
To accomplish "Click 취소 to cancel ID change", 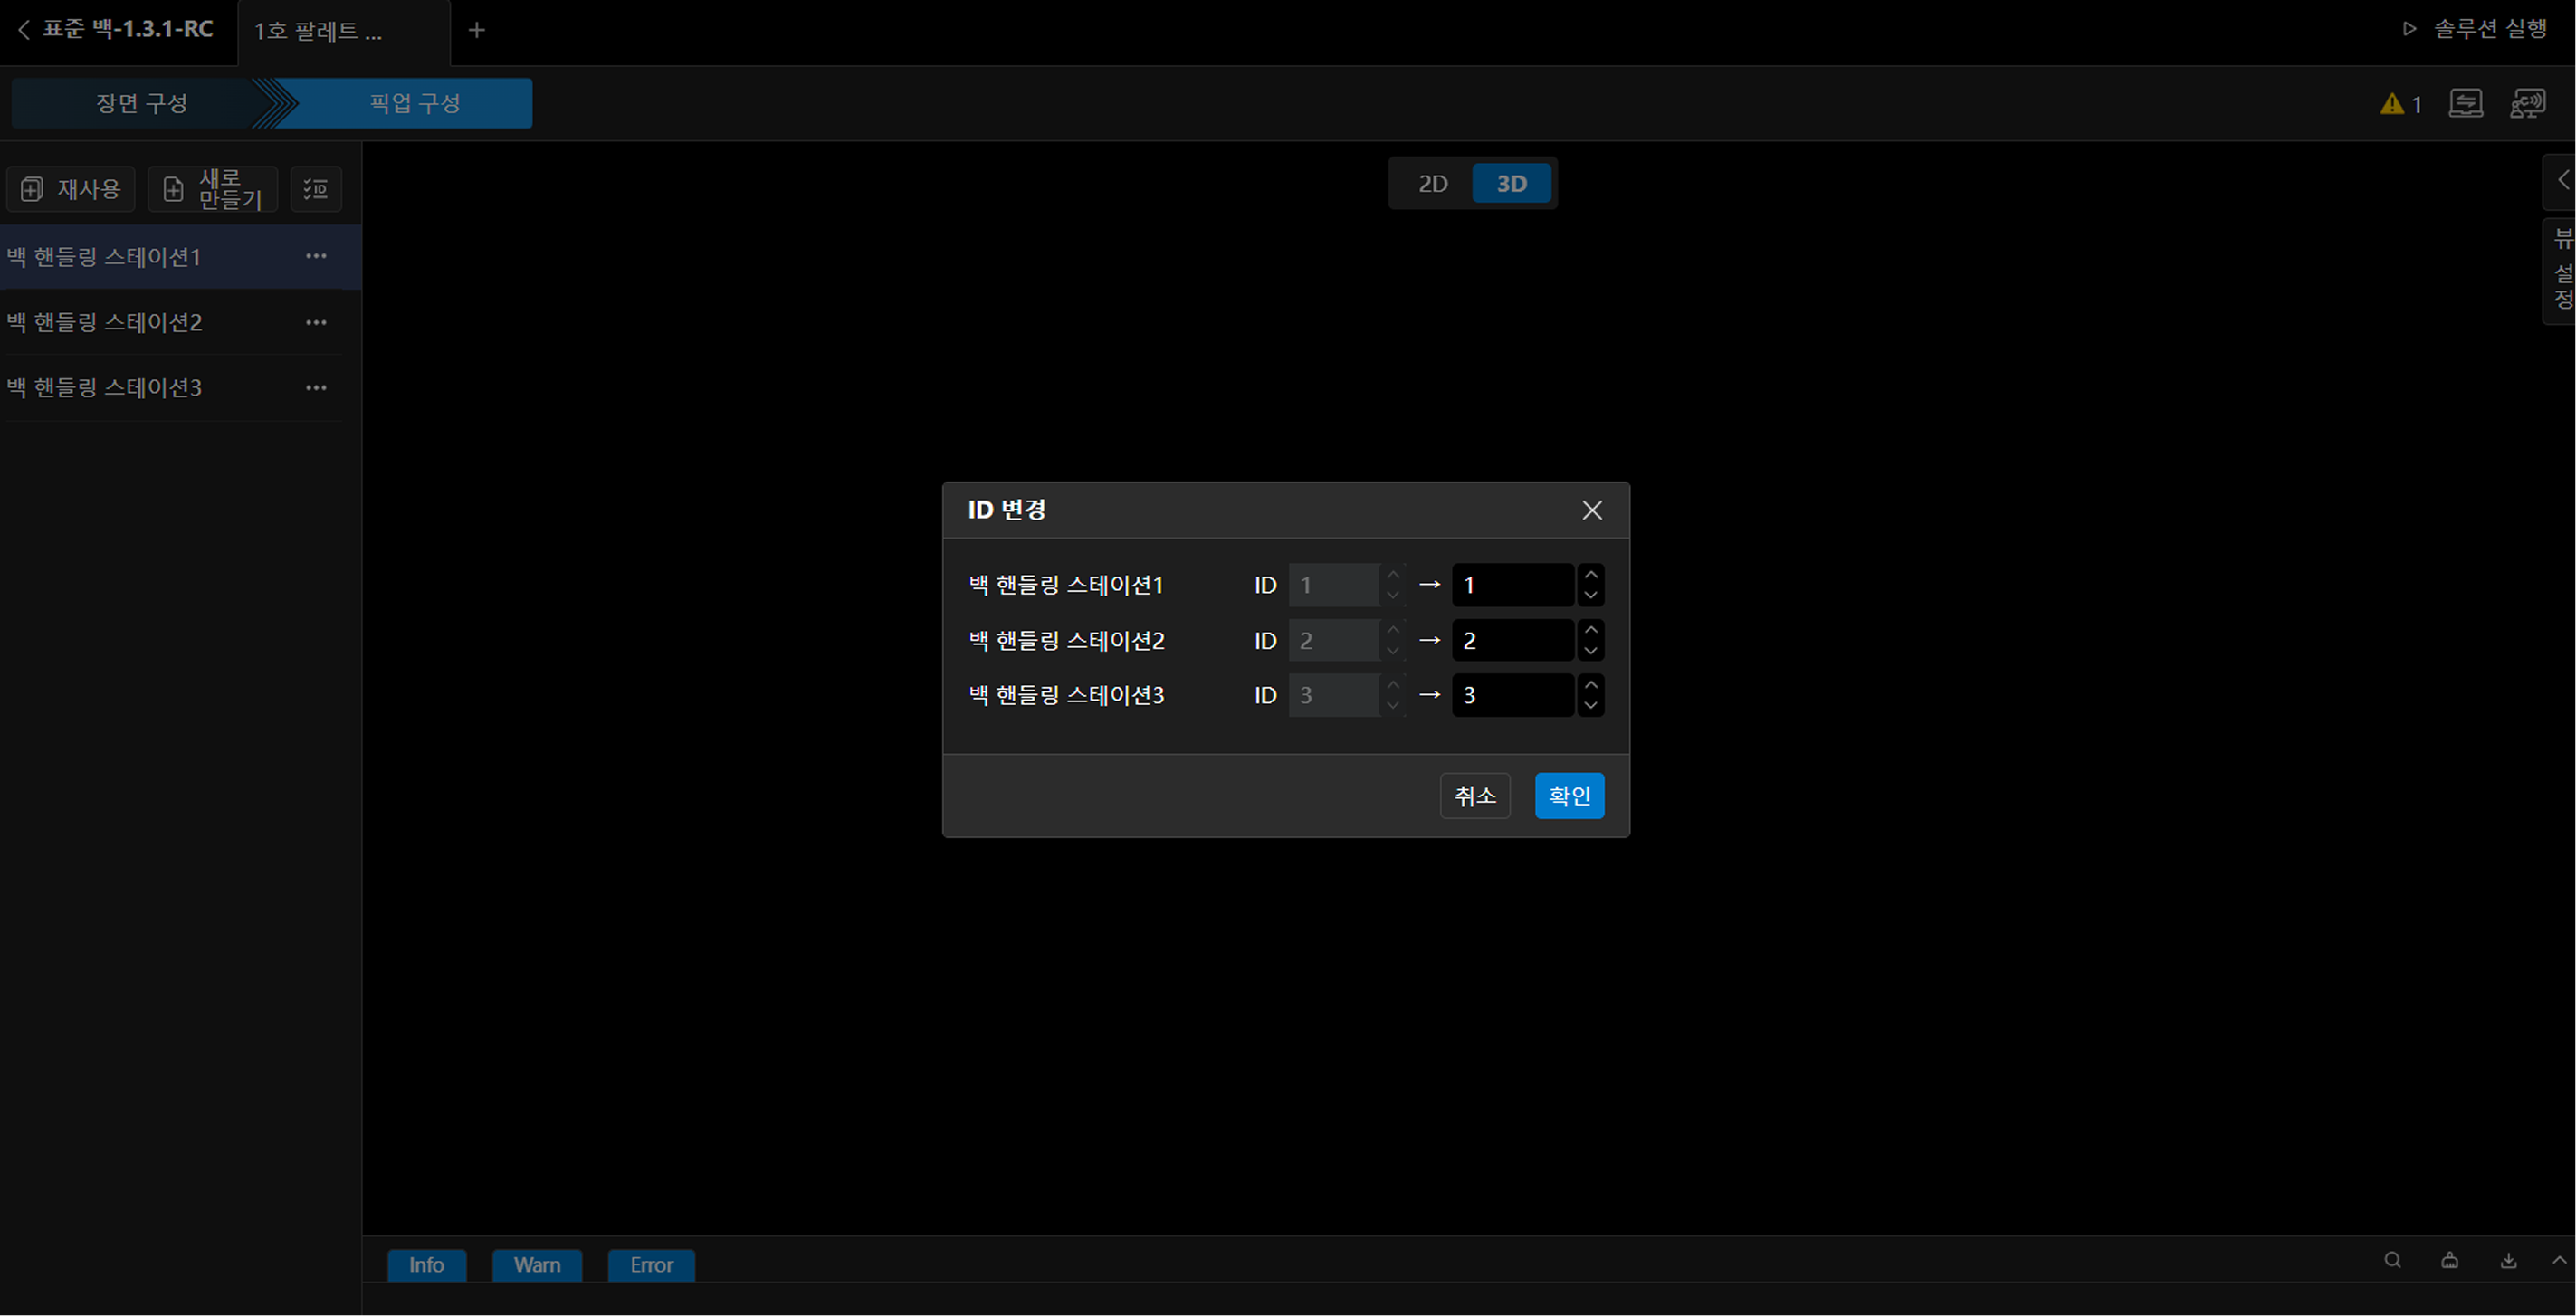I will click(1475, 796).
